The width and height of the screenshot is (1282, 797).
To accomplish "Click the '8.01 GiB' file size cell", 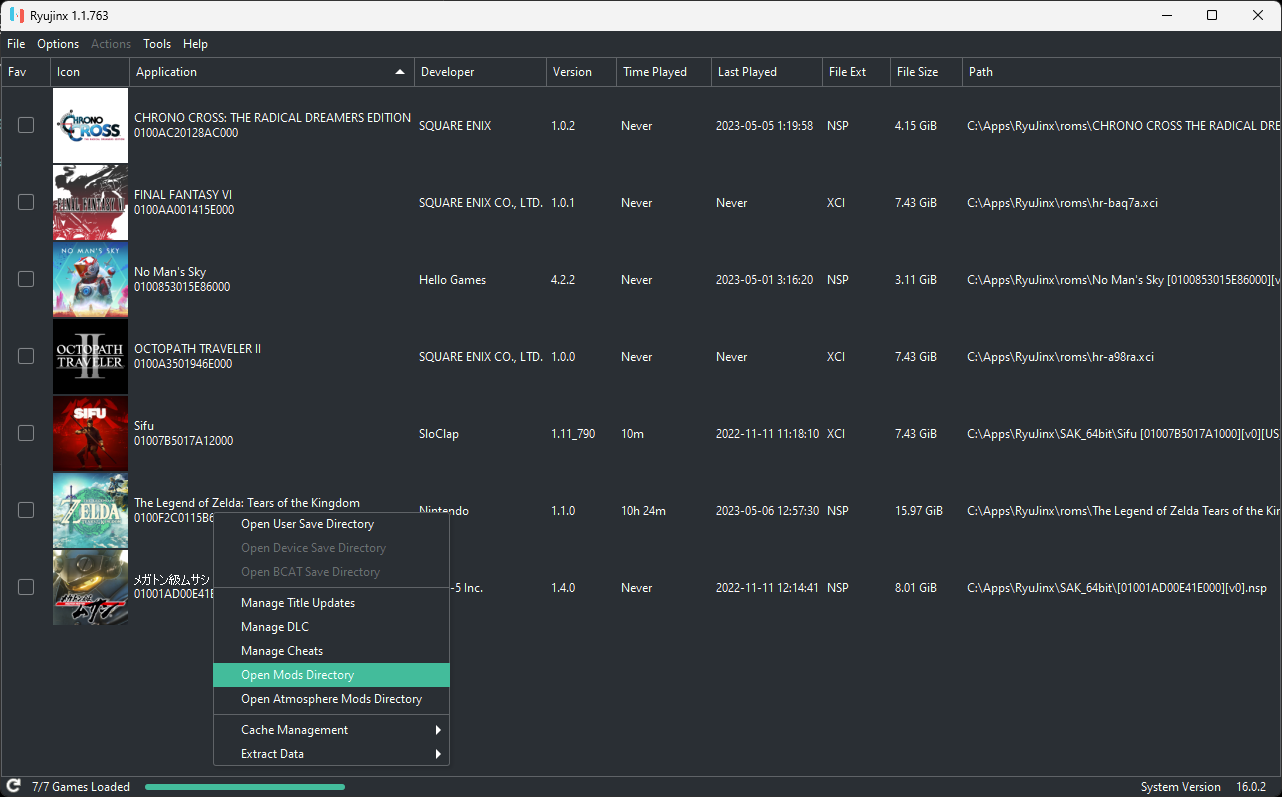I will click(x=916, y=588).
